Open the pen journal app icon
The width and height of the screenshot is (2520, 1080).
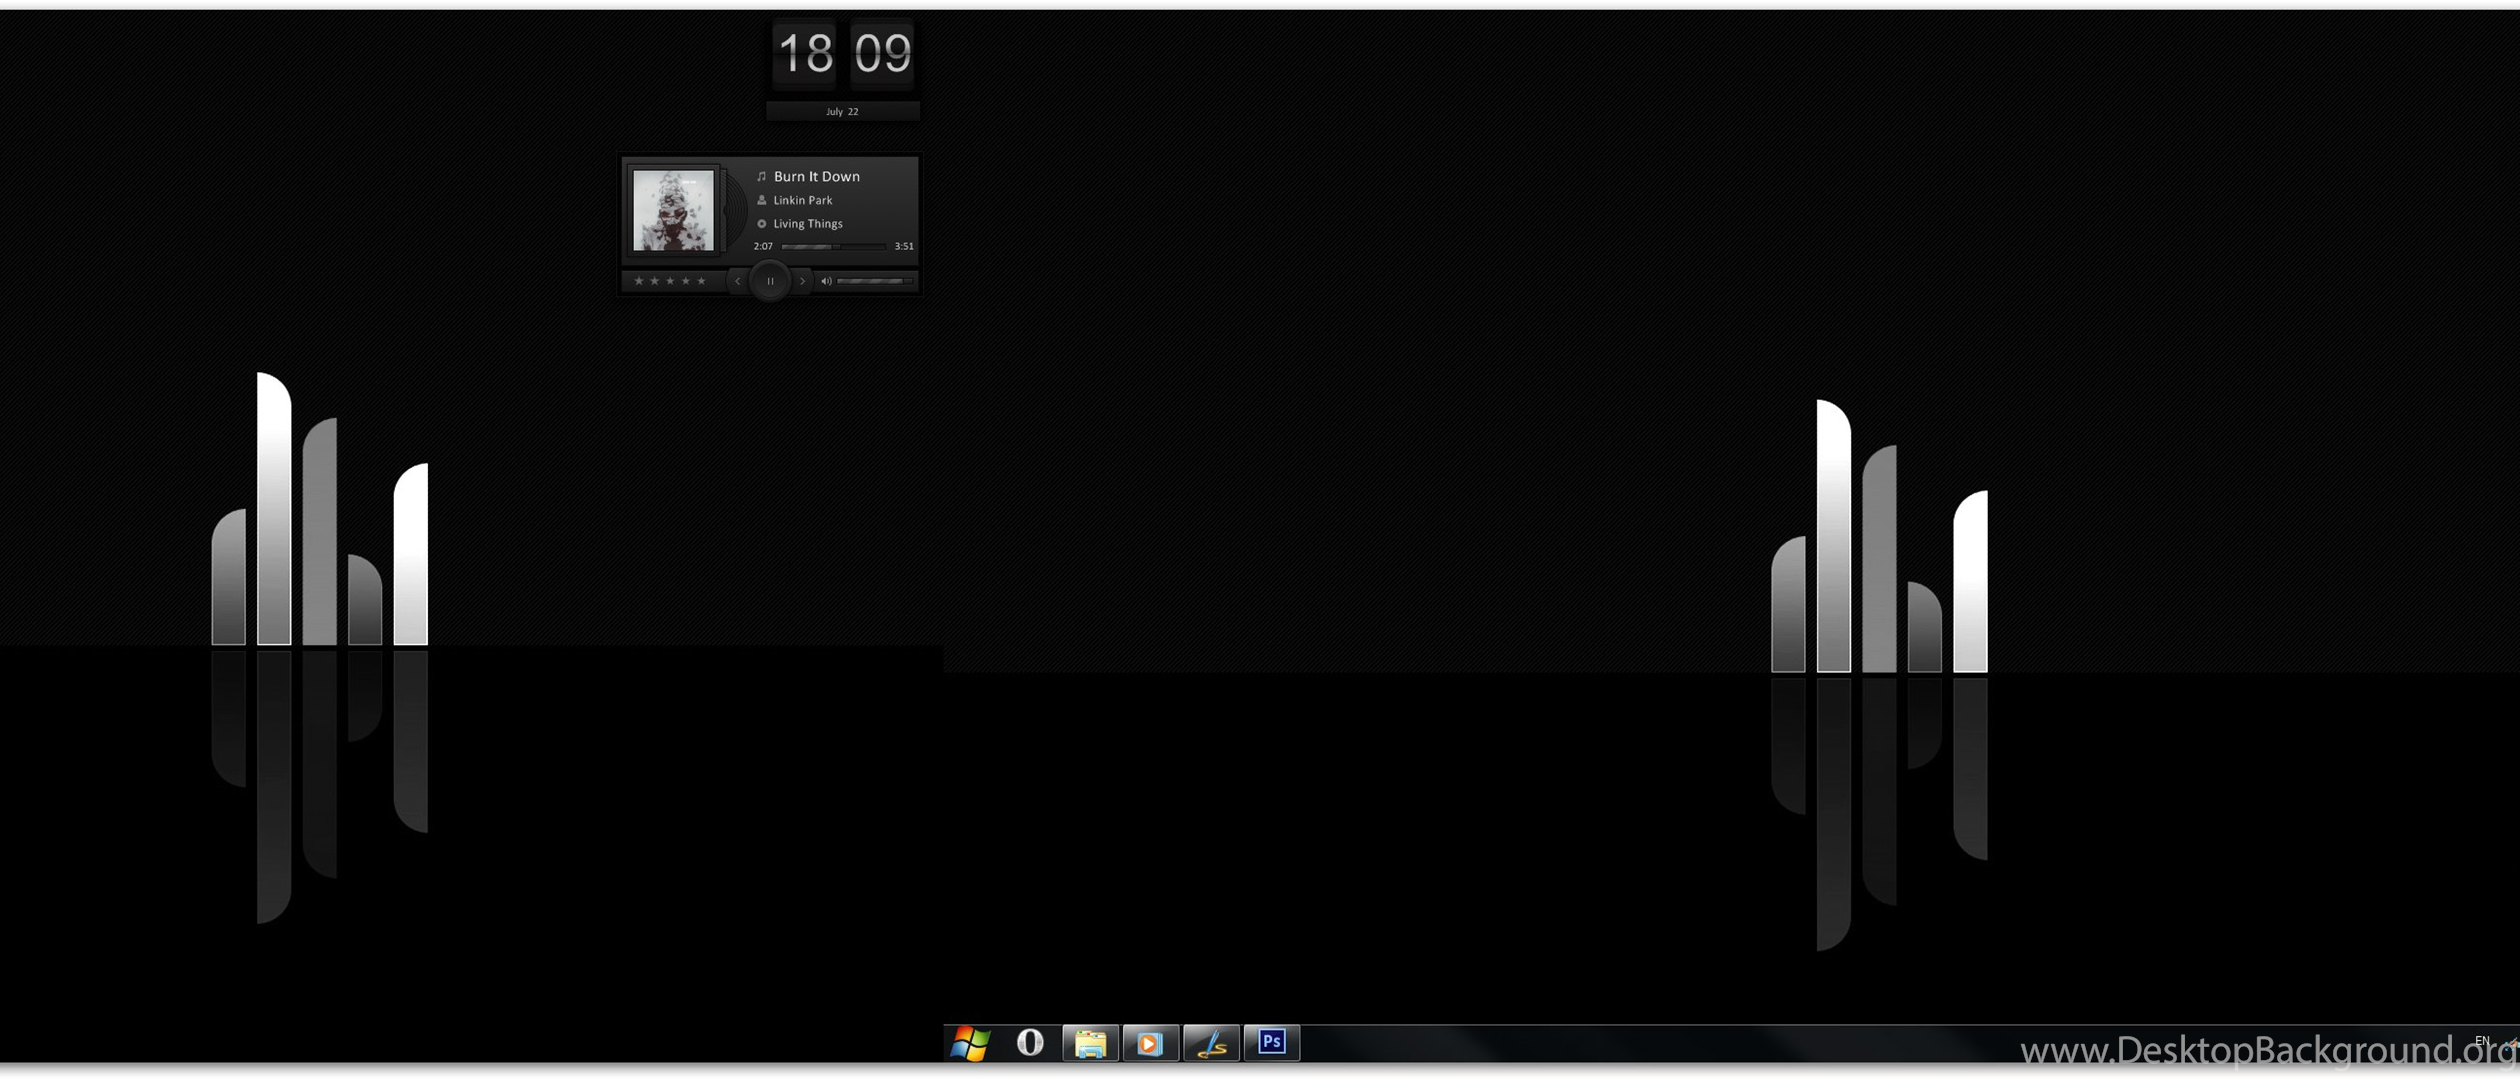pos(1211,1043)
